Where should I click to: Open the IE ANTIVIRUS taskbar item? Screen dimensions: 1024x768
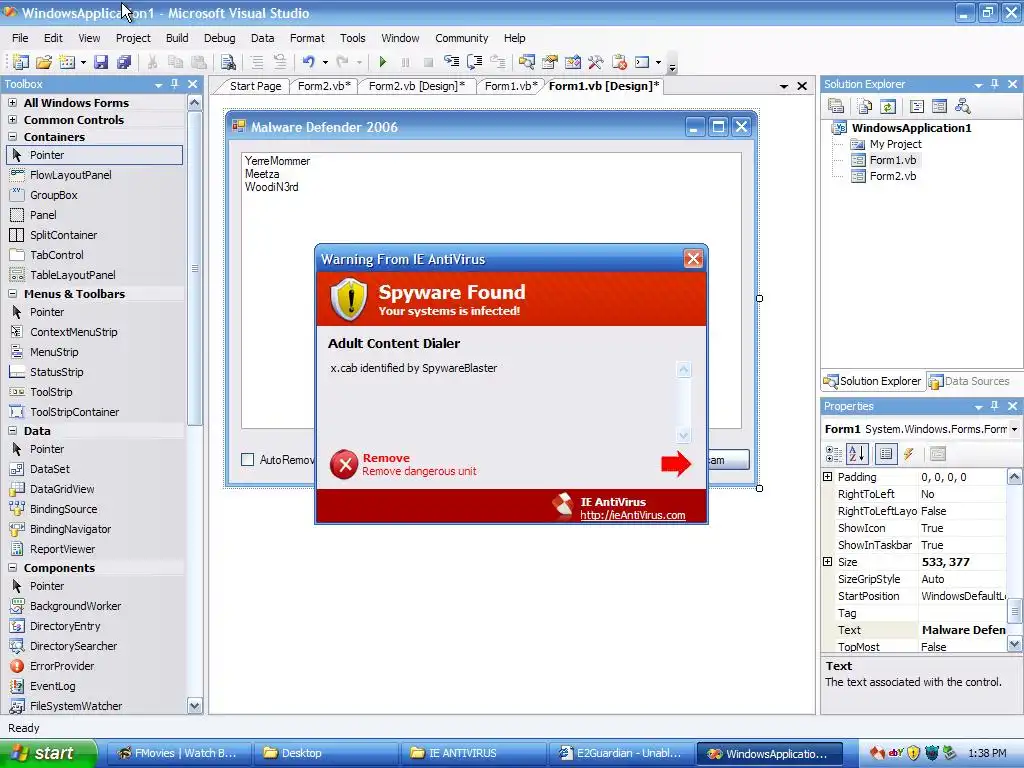tap(472, 754)
